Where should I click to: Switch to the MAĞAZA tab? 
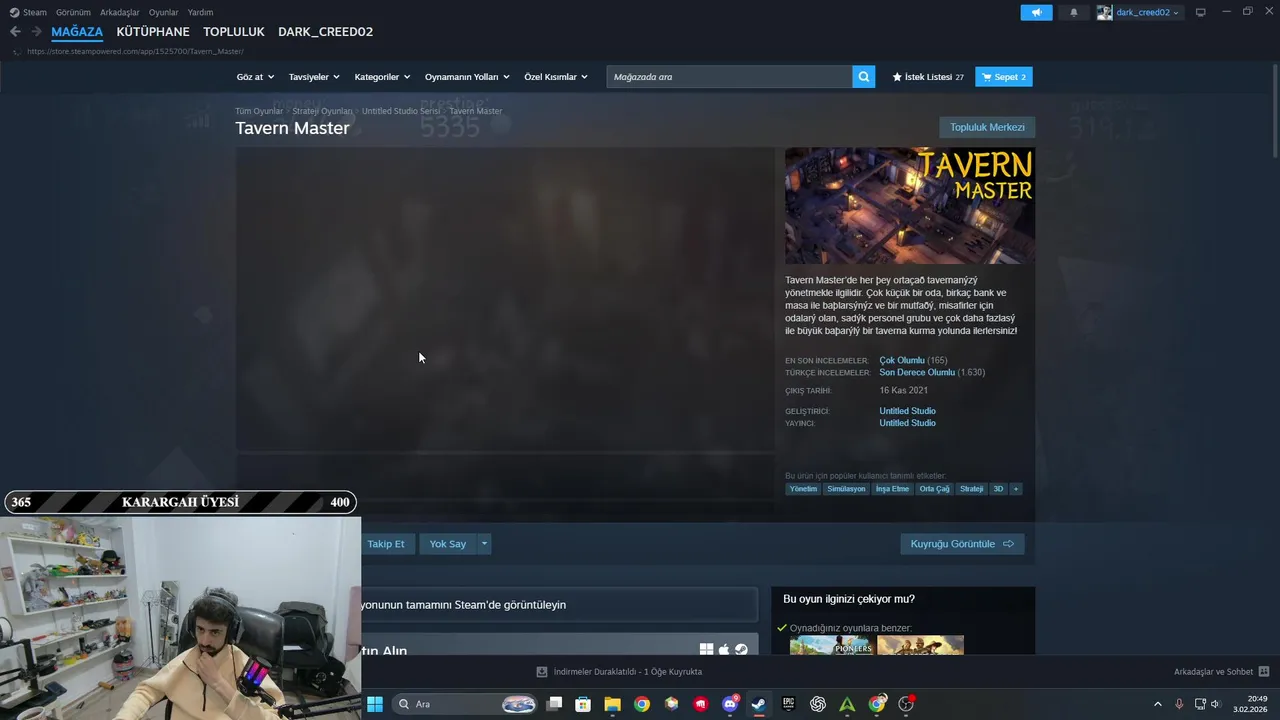point(77,32)
